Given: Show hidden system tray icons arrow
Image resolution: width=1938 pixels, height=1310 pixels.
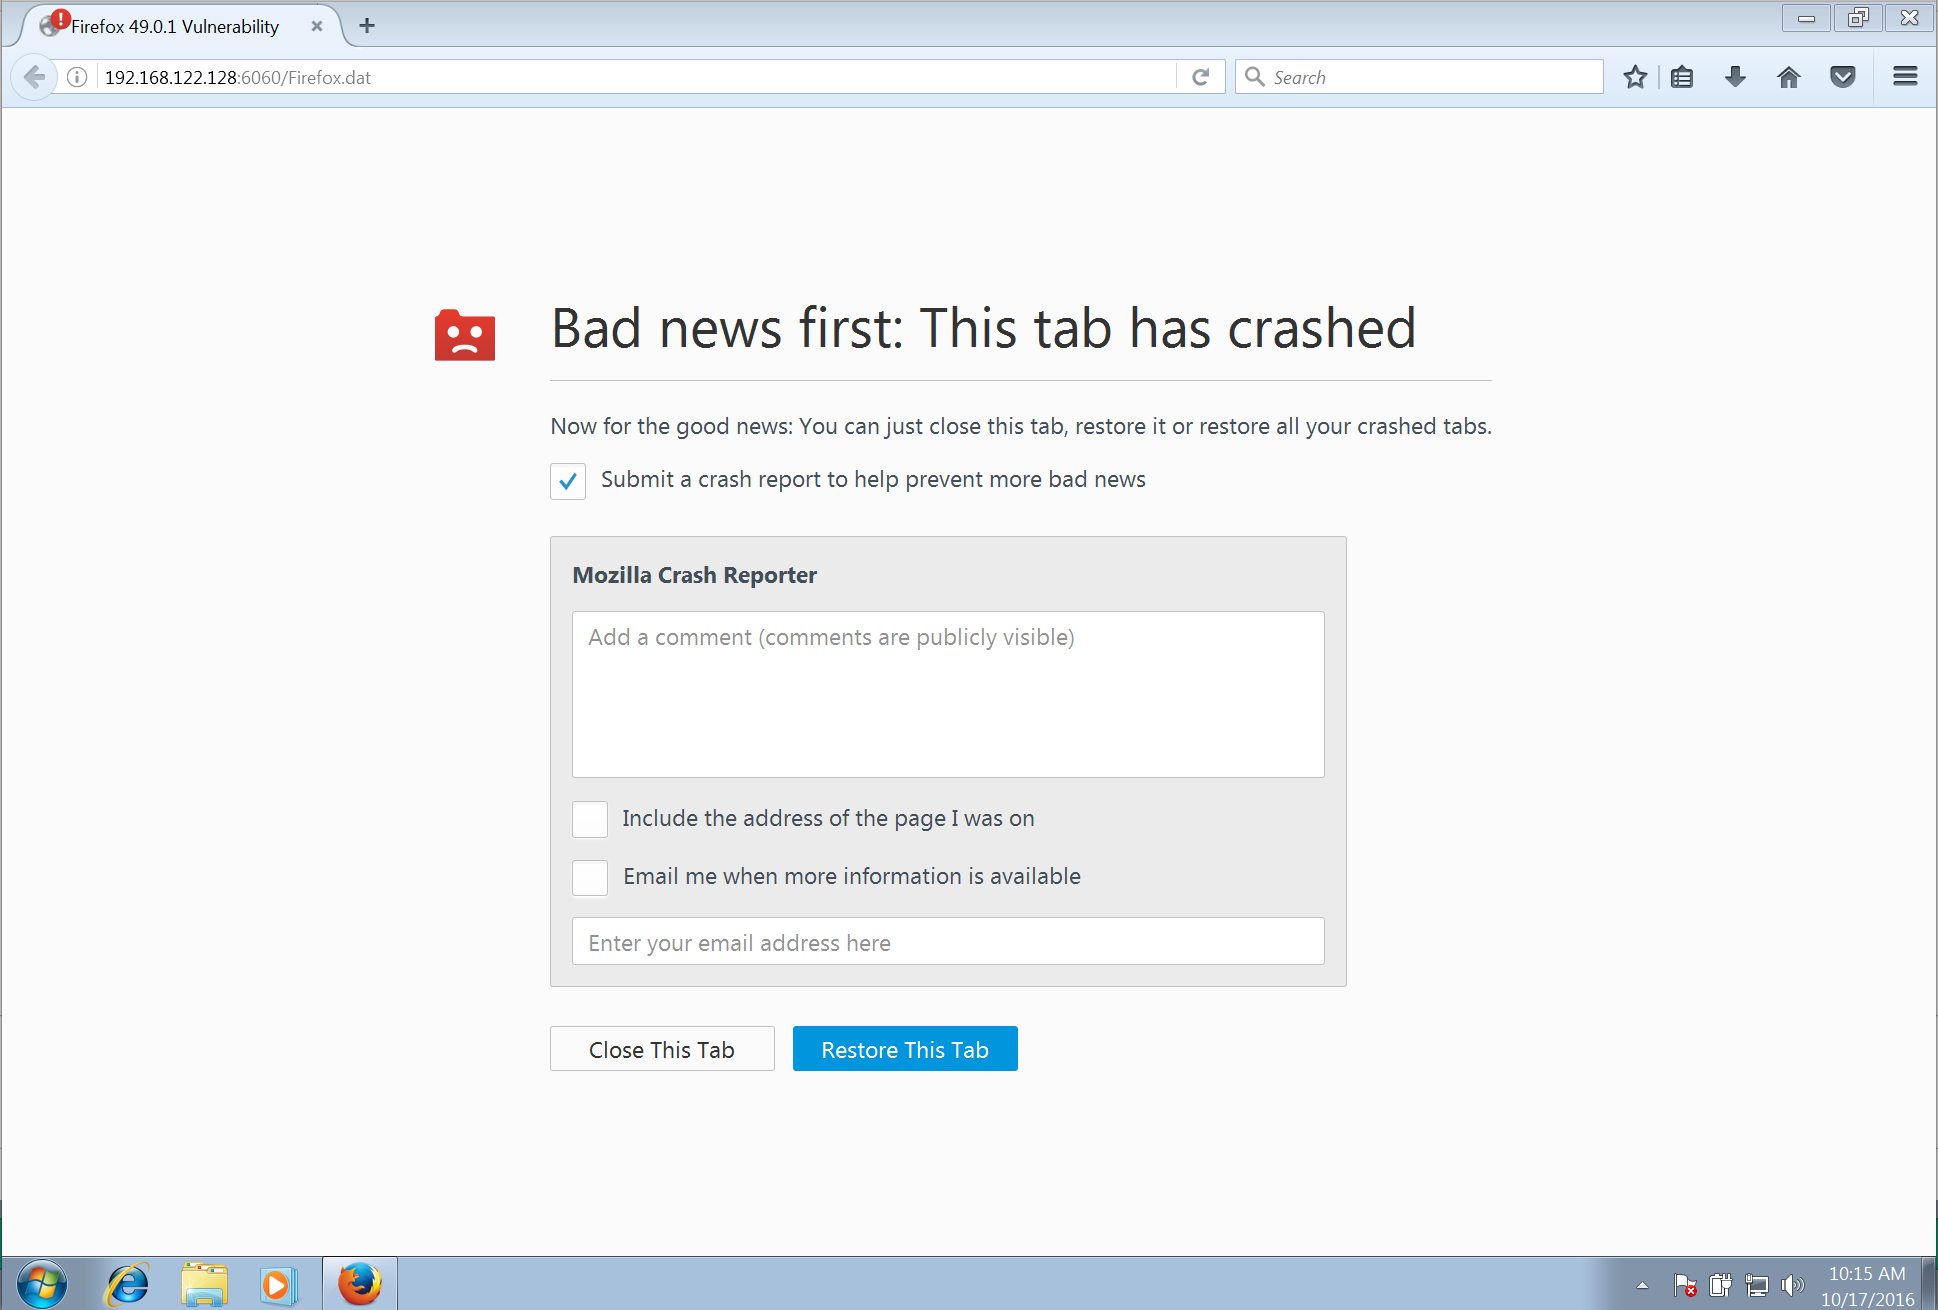Looking at the screenshot, I should click(1642, 1285).
